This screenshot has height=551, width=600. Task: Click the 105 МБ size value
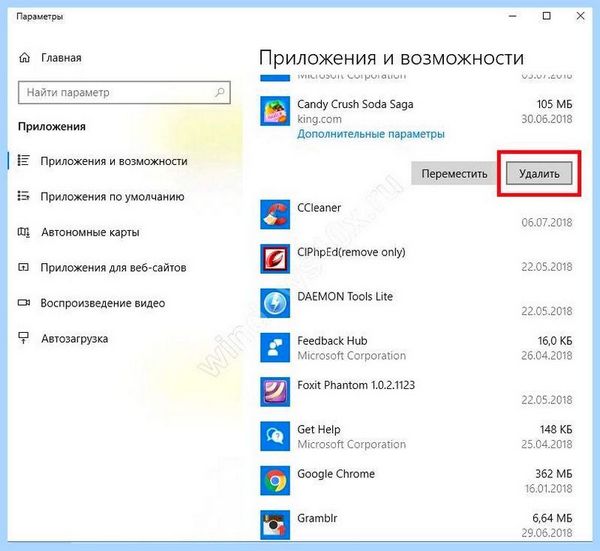pos(554,104)
